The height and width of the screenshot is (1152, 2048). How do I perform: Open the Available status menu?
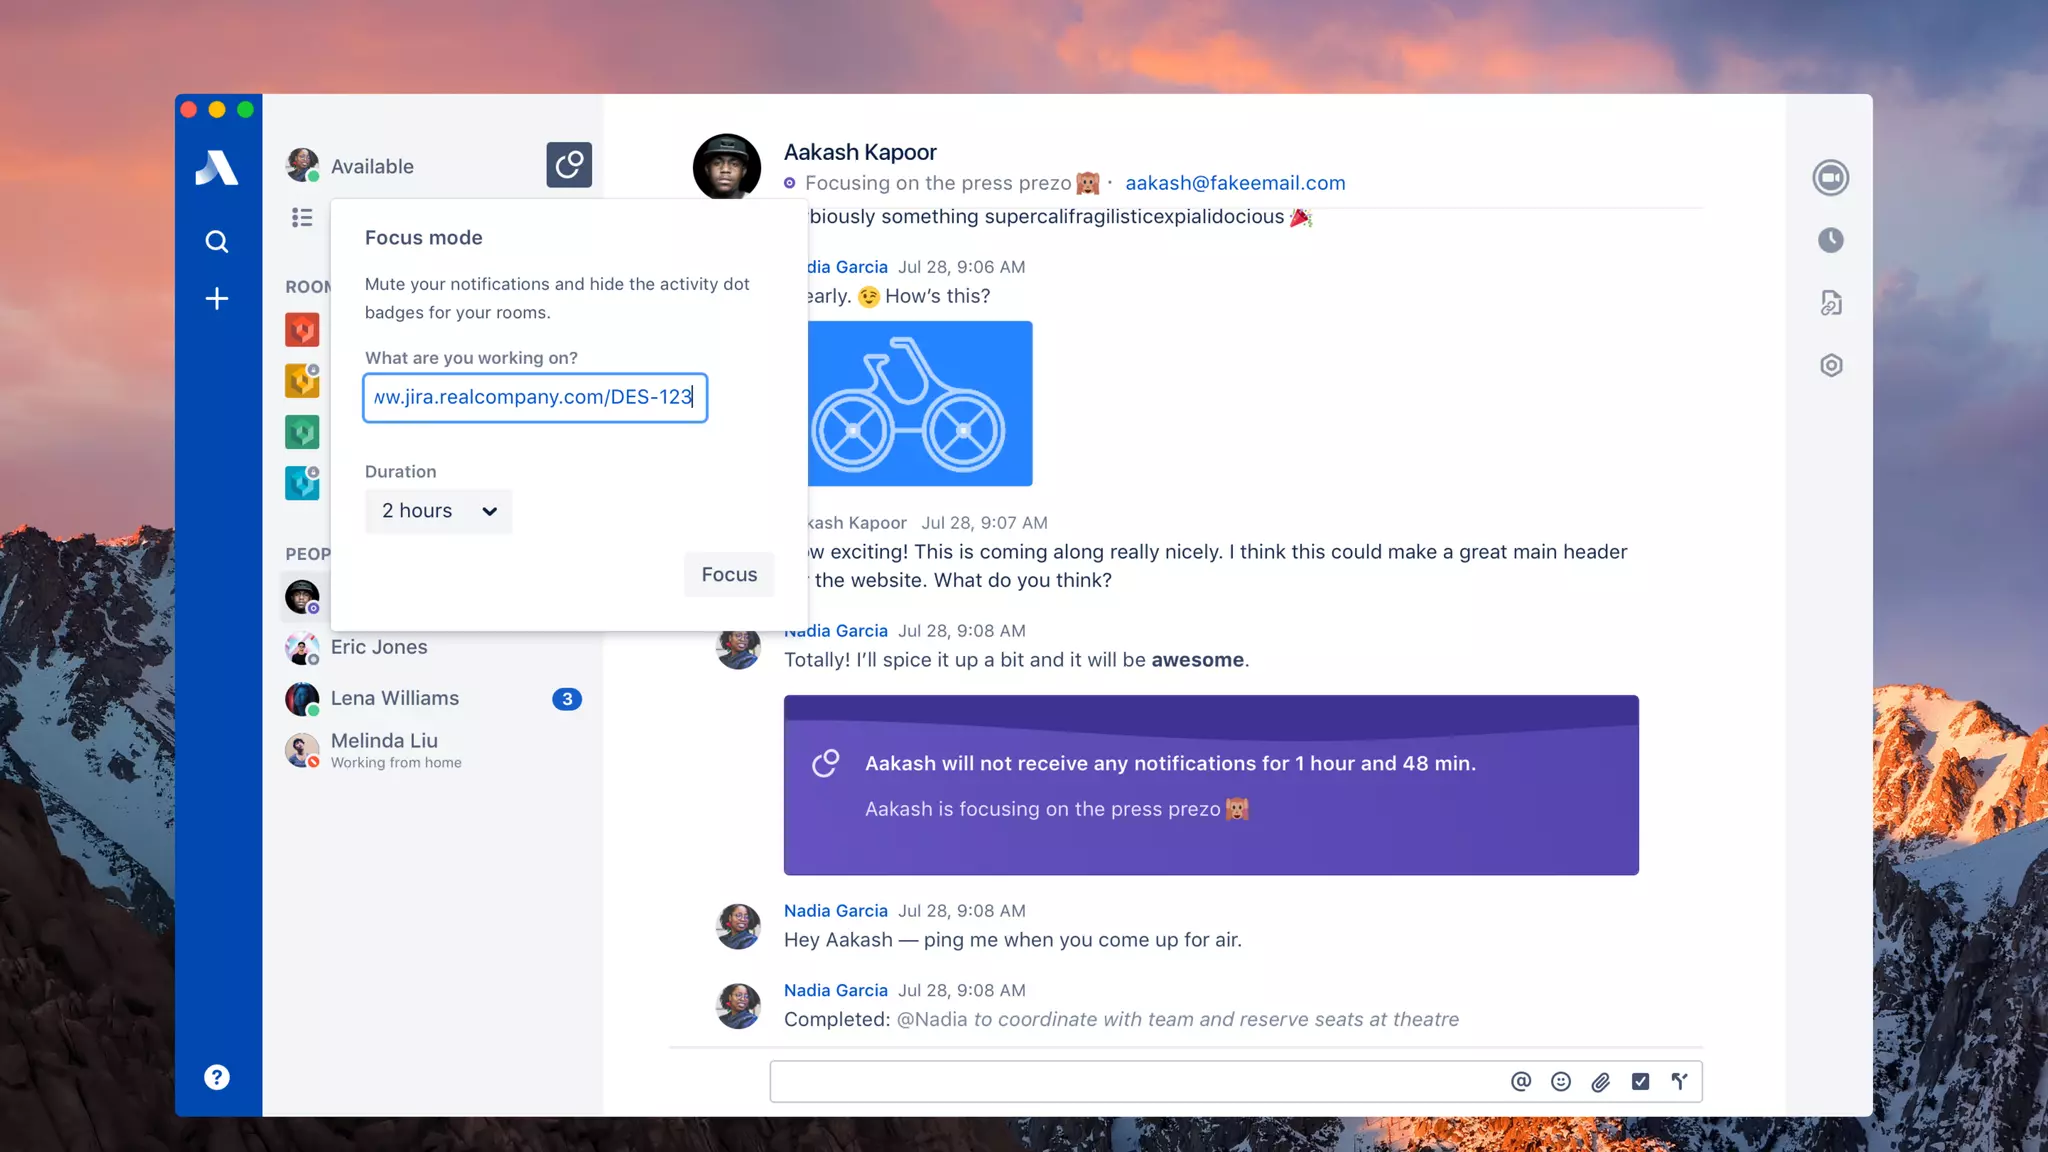[x=371, y=166]
